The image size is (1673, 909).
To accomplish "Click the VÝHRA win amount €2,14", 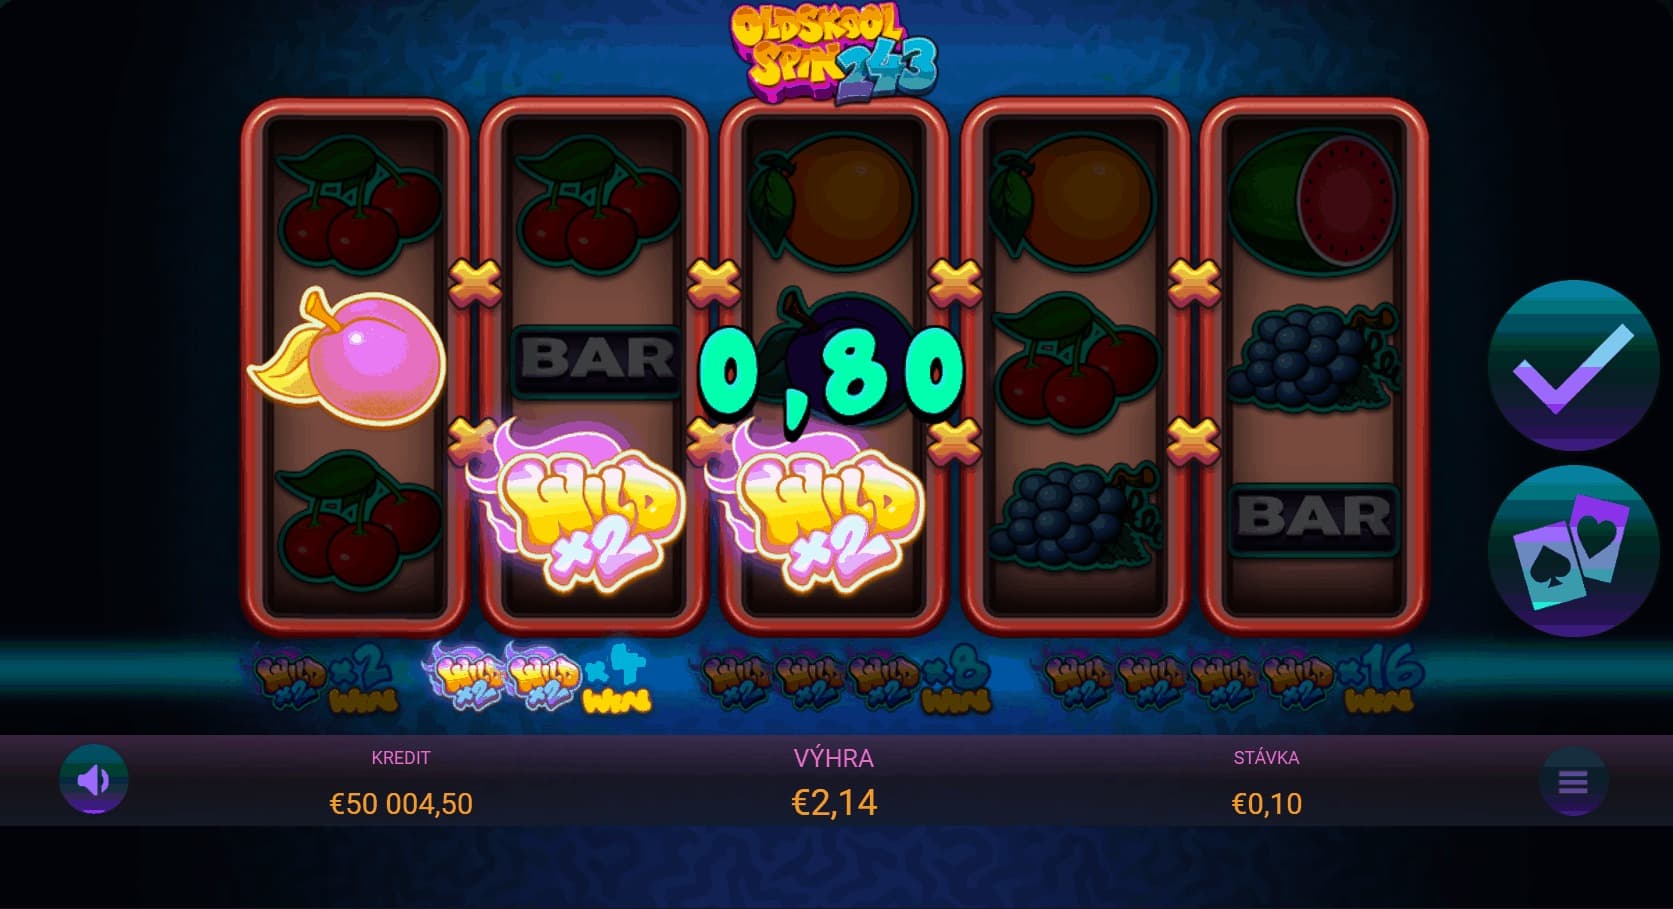I will point(834,802).
